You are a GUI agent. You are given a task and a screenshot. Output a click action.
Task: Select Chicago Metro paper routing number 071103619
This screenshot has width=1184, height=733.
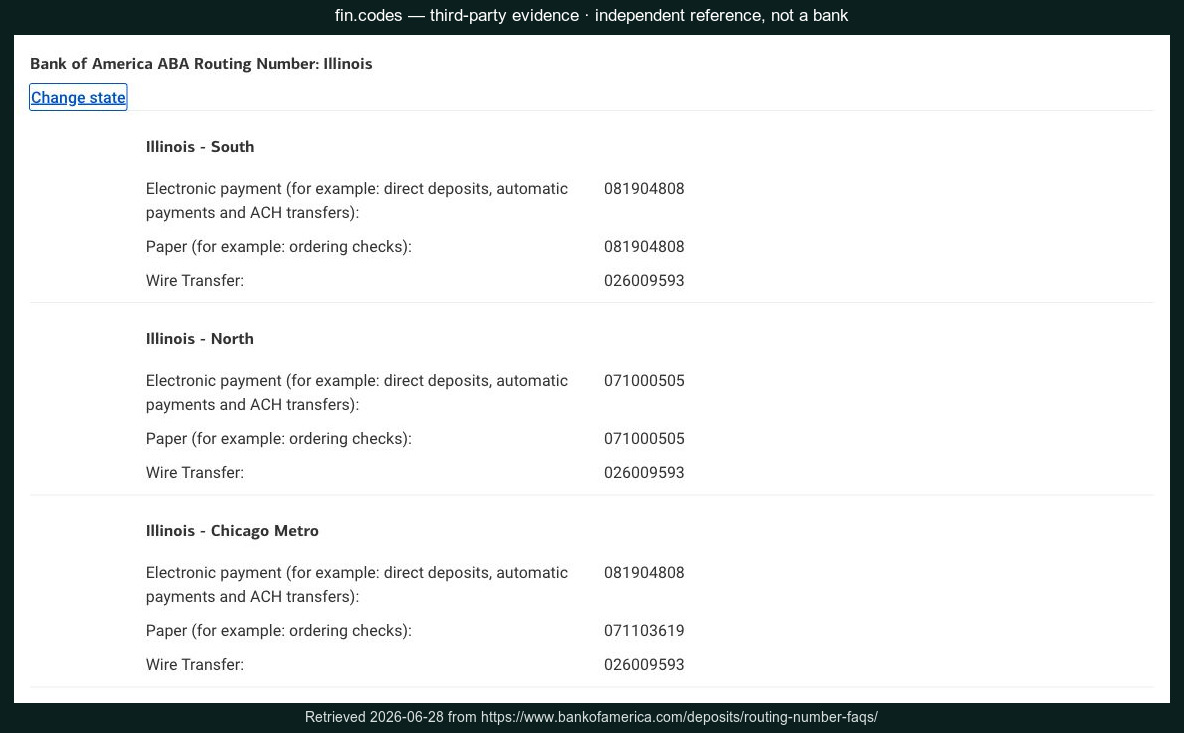644,630
